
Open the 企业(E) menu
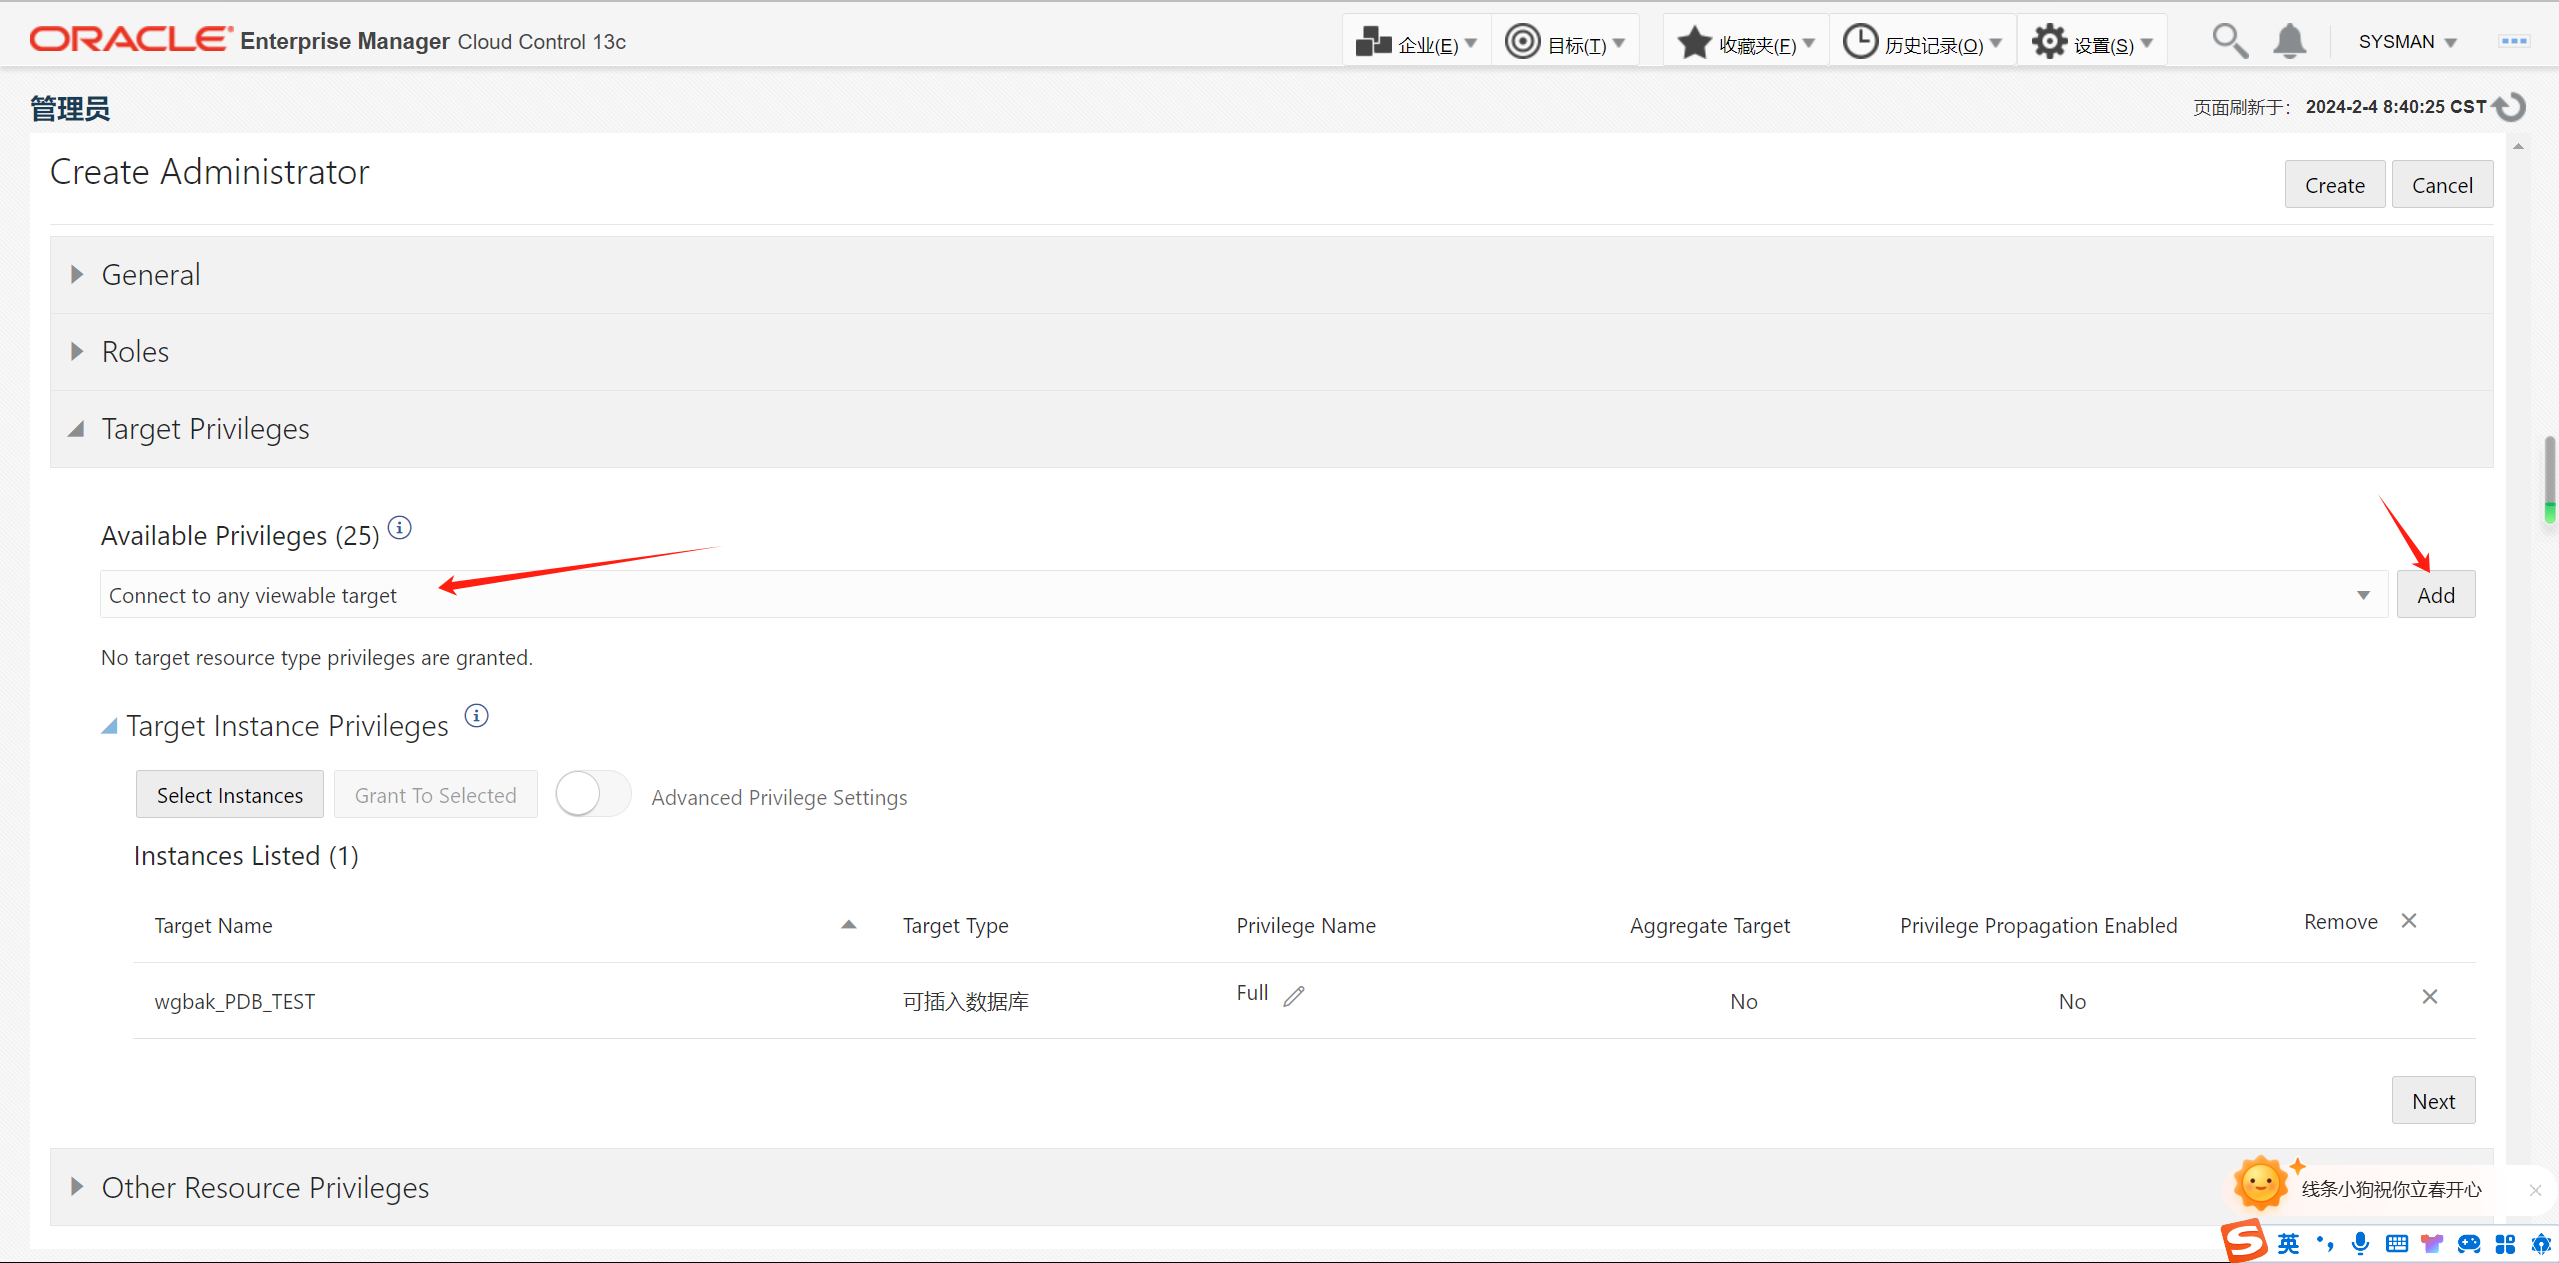(1416, 43)
